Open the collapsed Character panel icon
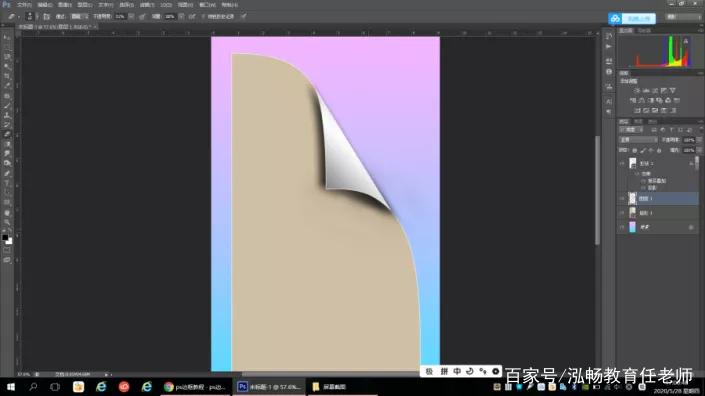 click(609, 101)
